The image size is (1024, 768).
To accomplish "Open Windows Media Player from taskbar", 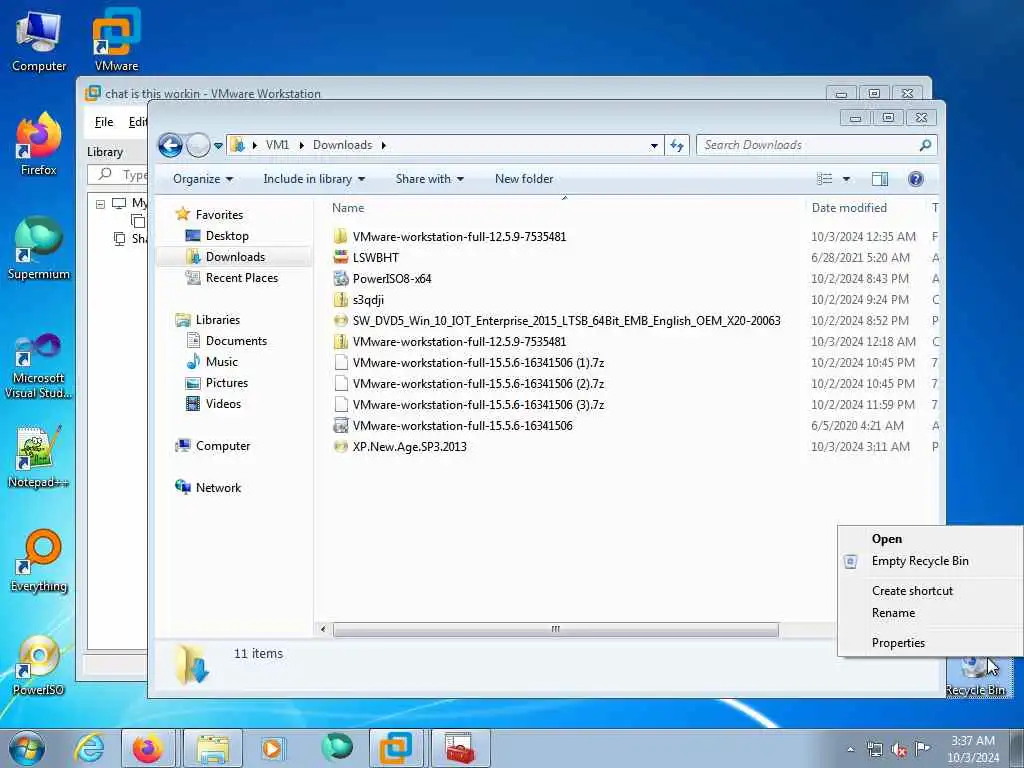I will (272, 748).
